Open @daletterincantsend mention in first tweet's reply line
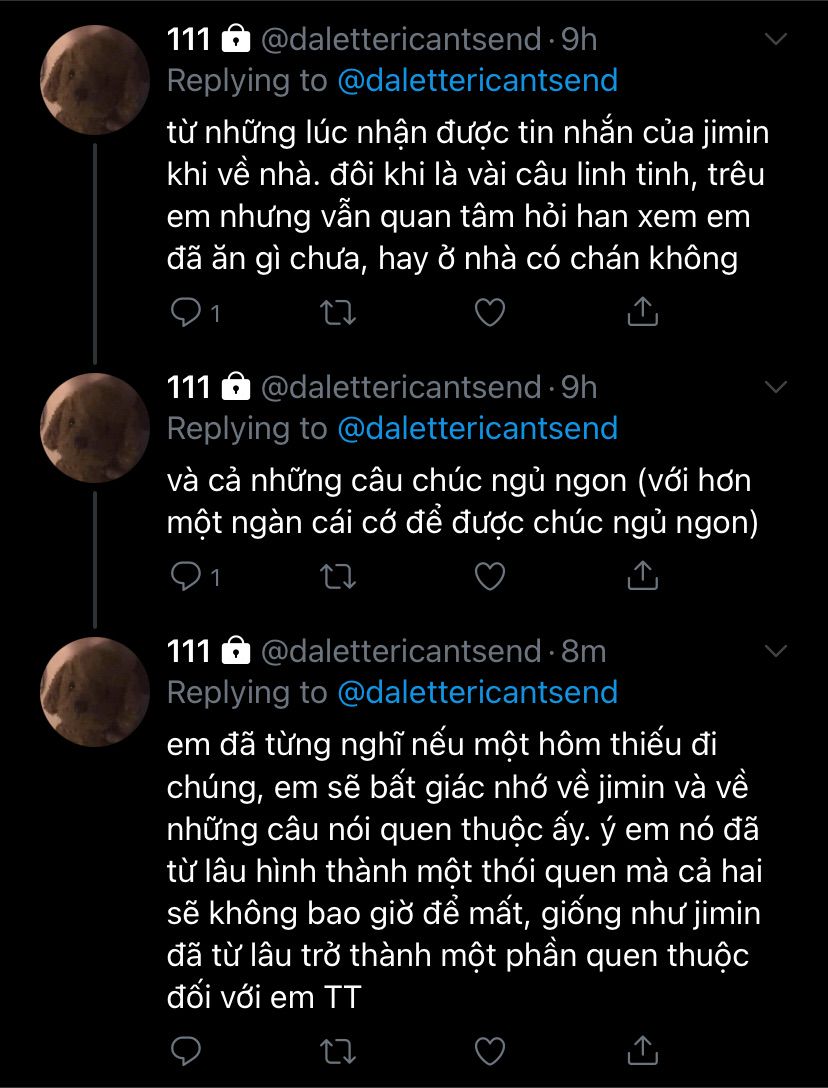Image resolution: width=828 pixels, height=1088 pixels. tap(478, 81)
